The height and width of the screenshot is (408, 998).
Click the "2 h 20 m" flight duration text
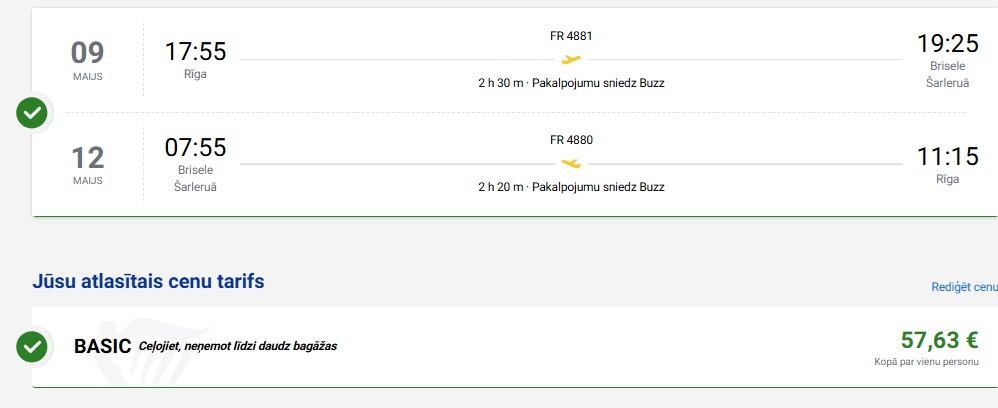pos(500,187)
